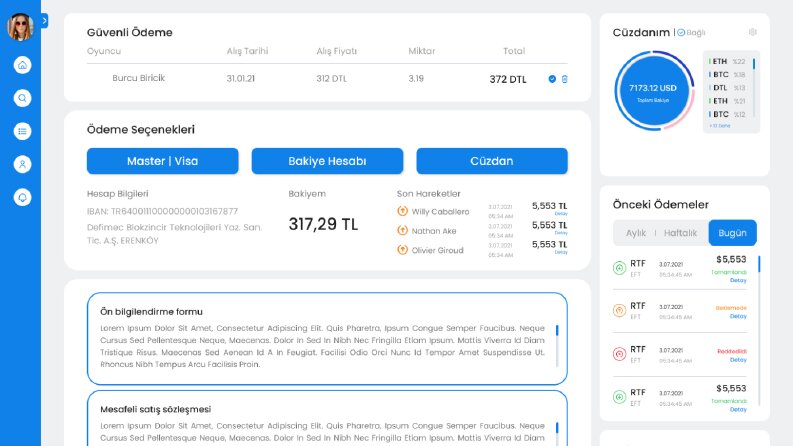This screenshot has width=793, height=446.
Task: Click the Bağlı connected check icon
Action: pyautogui.click(x=681, y=32)
